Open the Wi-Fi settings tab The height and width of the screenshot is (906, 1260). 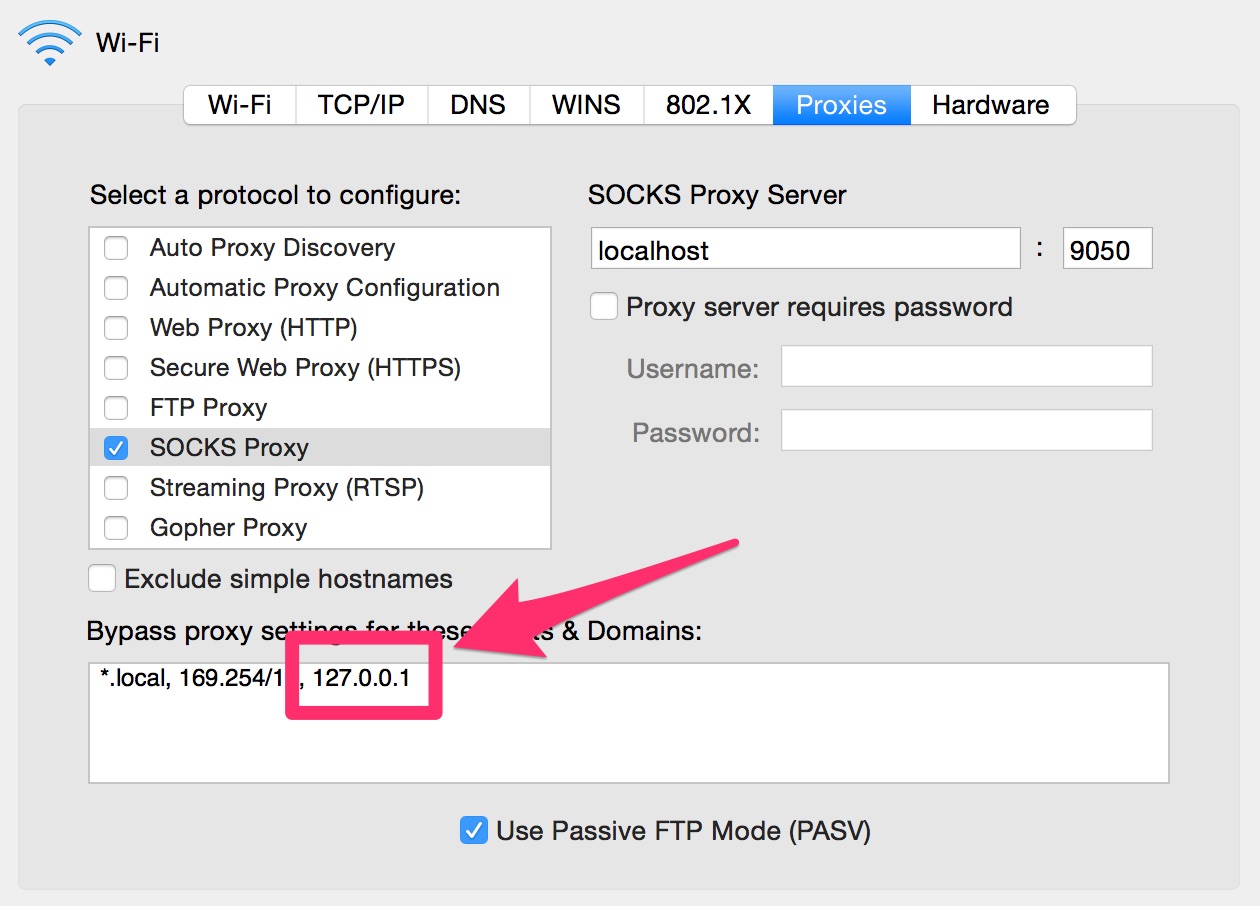(239, 105)
